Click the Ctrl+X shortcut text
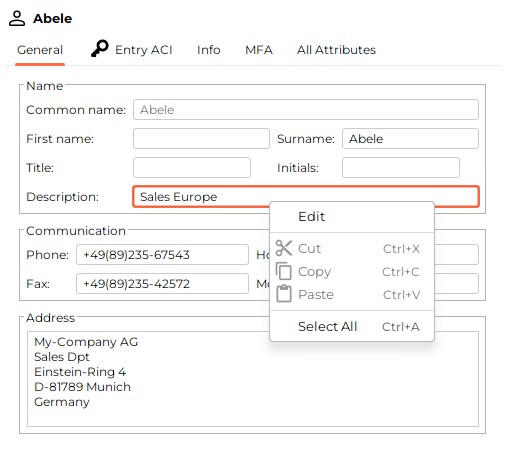The height and width of the screenshot is (459, 506). click(x=401, y=249)
